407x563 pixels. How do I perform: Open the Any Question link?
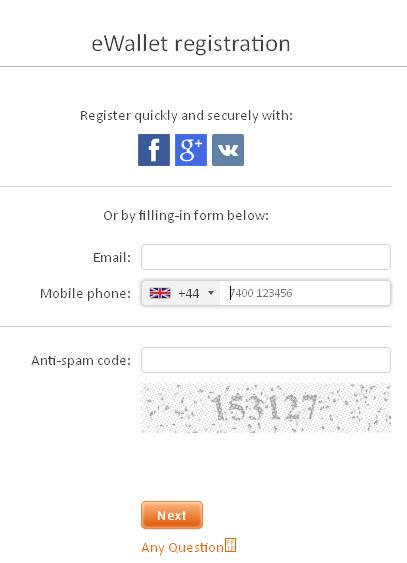coord(182,548)
